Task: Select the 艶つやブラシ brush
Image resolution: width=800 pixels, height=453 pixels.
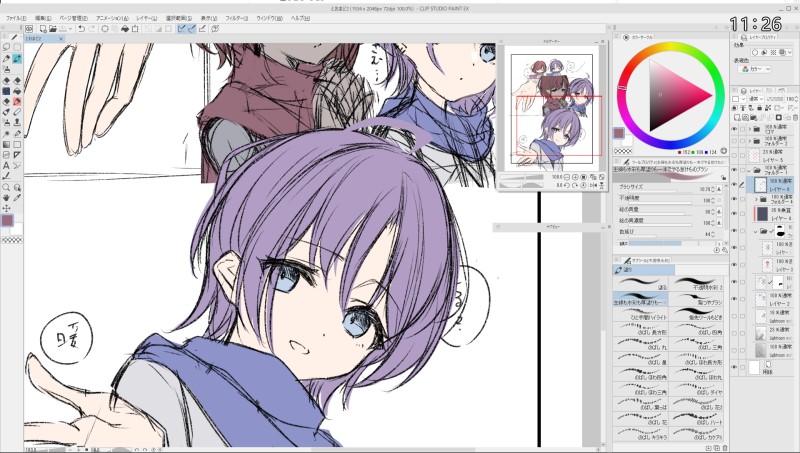Action: click(x=697, y=299)
